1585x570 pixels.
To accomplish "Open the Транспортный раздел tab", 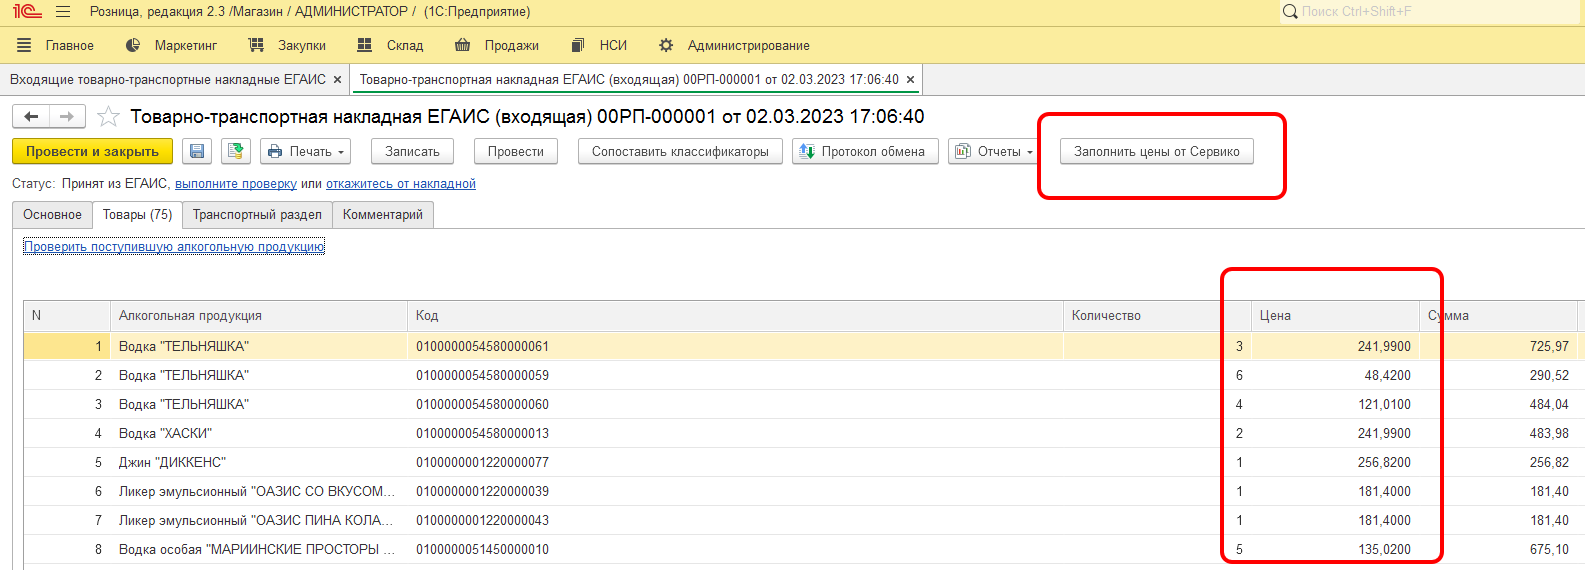I will click(x=257, y=214).
